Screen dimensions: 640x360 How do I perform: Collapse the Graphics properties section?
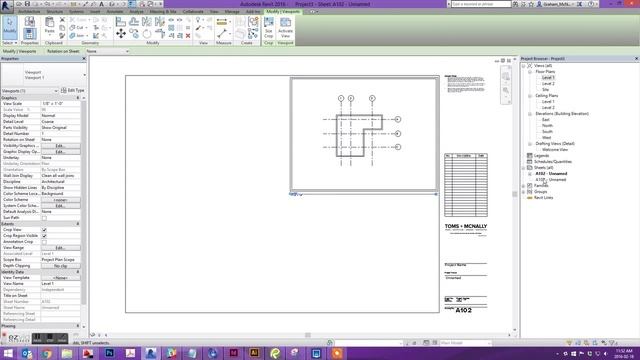point(78,98)
